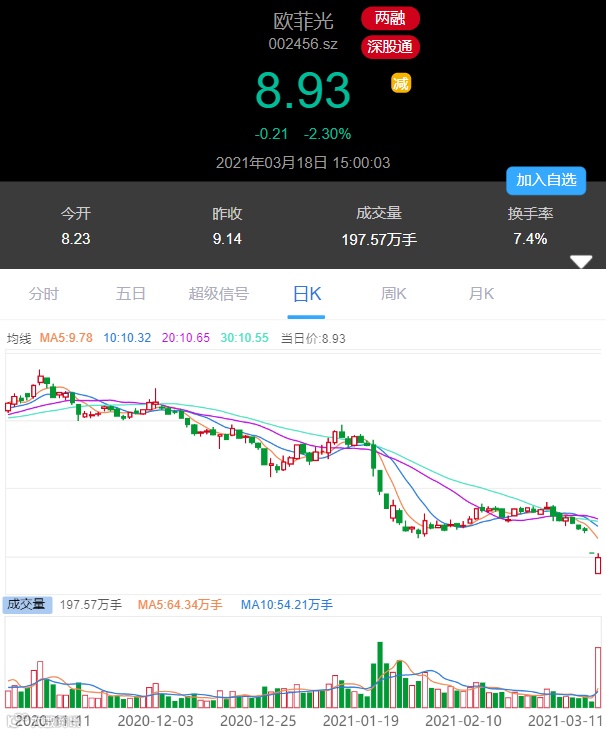Click the 成交量 indicator label
The height and width of the screenshot is (734, 606).
[27, 604]
